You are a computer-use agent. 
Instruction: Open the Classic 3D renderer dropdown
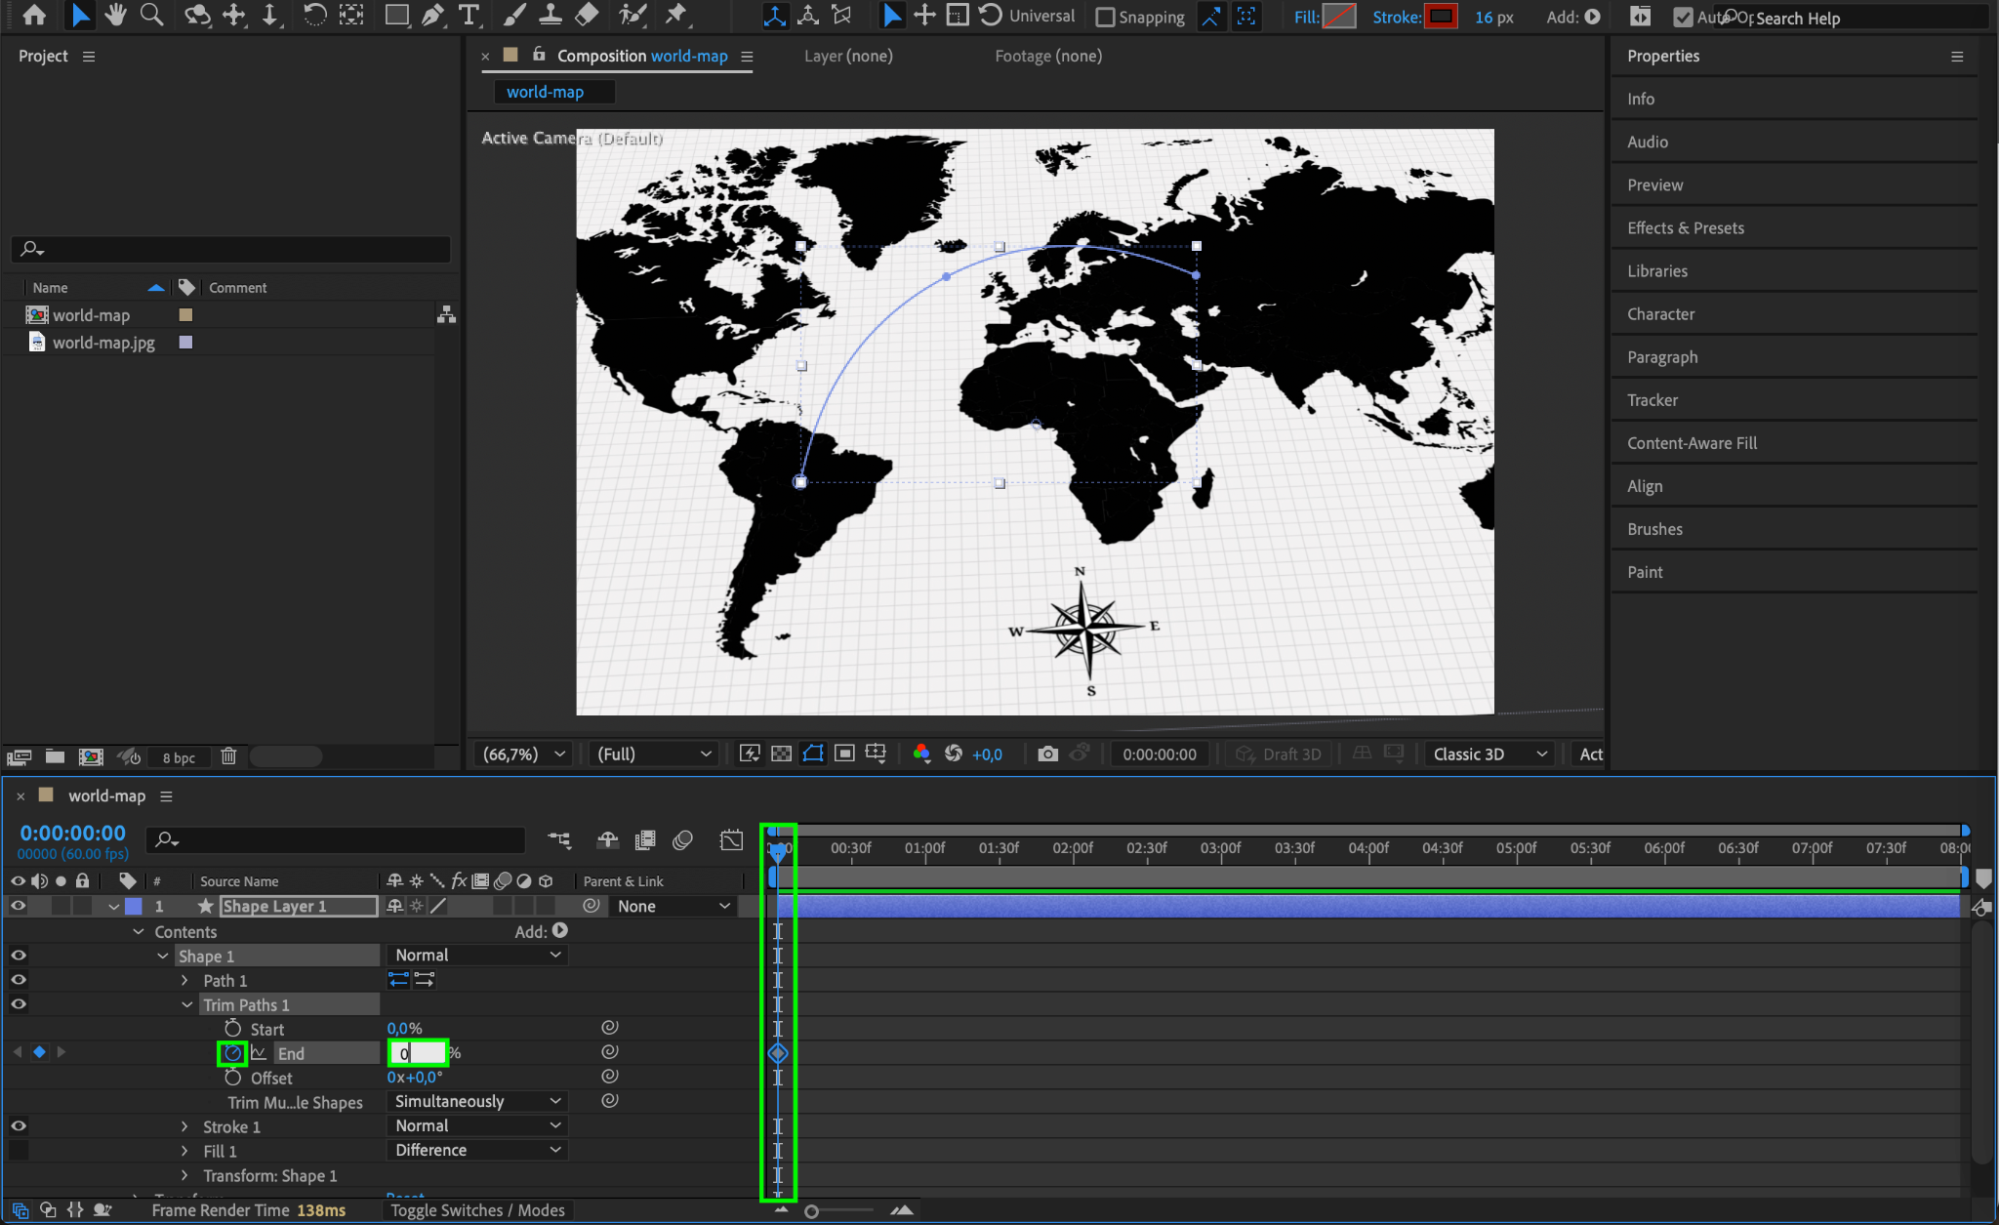click(1489, 754)
